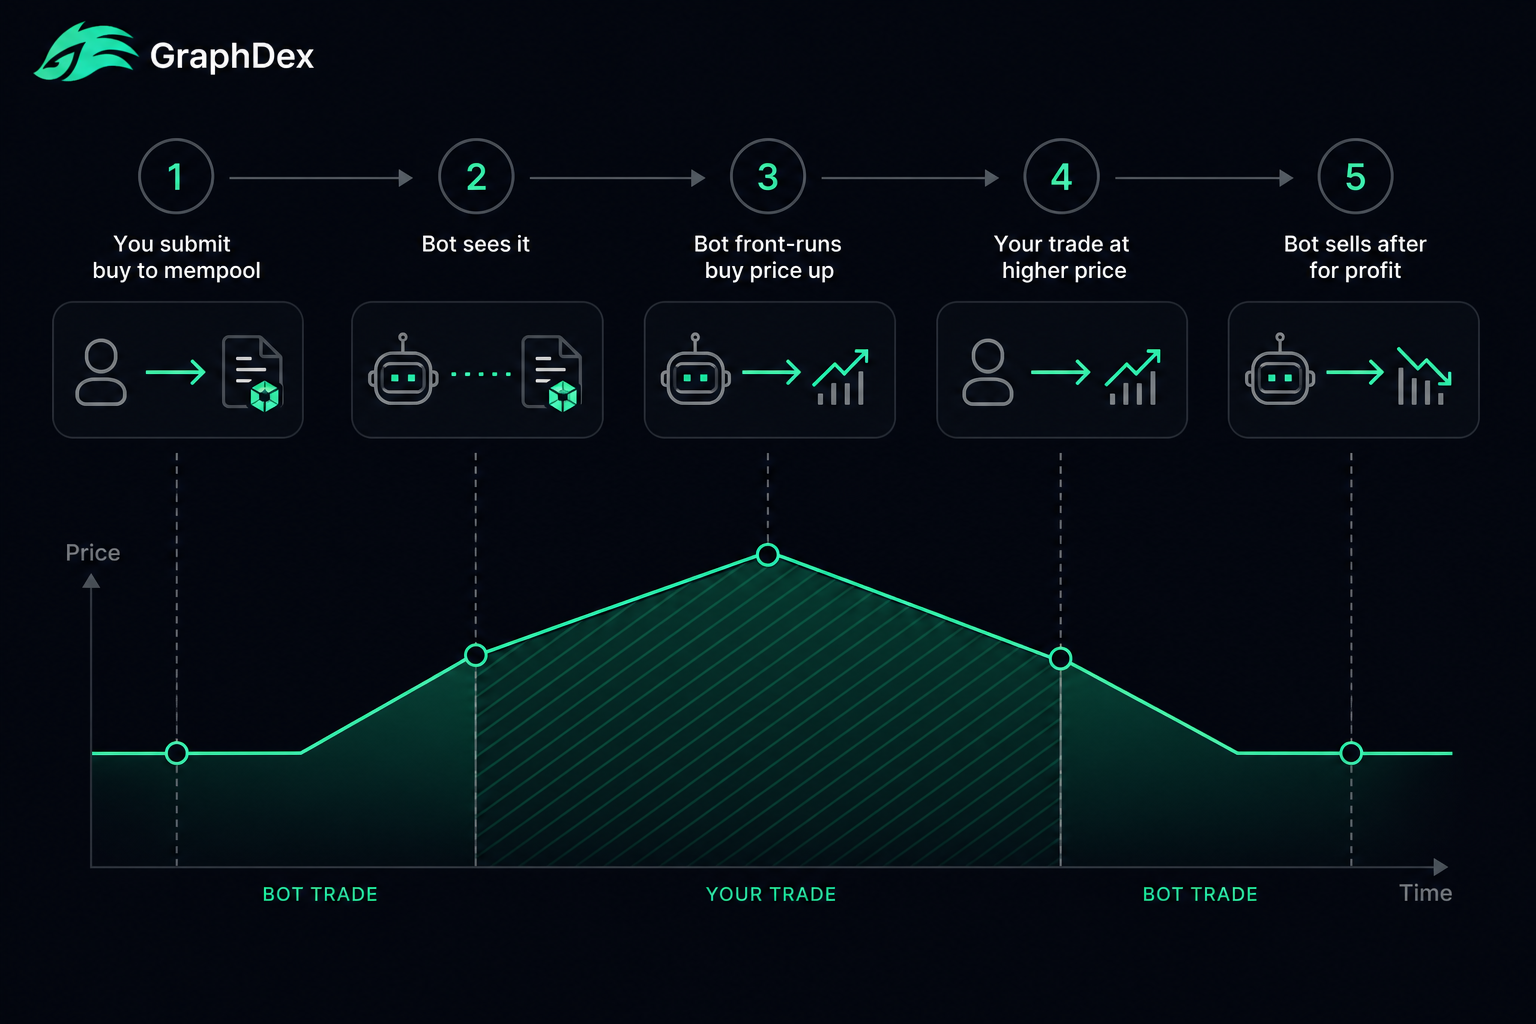Click the bot icon in the sells-for-profit card

point(1280,370)
